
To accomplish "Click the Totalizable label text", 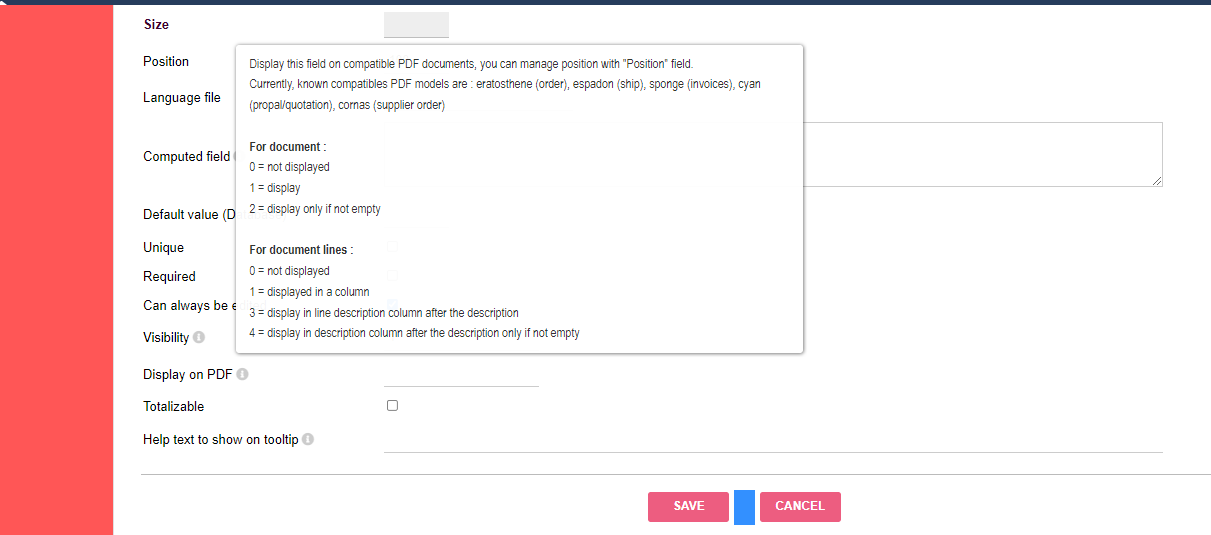I will (174, 407).
